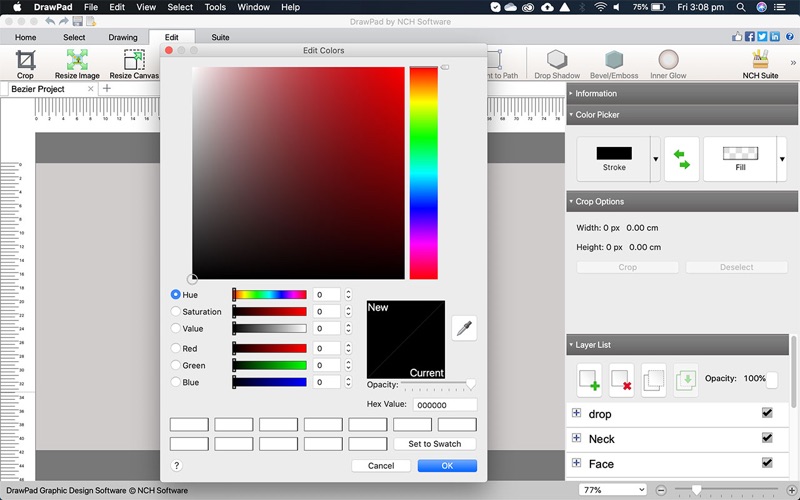
Task: Swap stroke and fill colors
Action: click(681, 160)
